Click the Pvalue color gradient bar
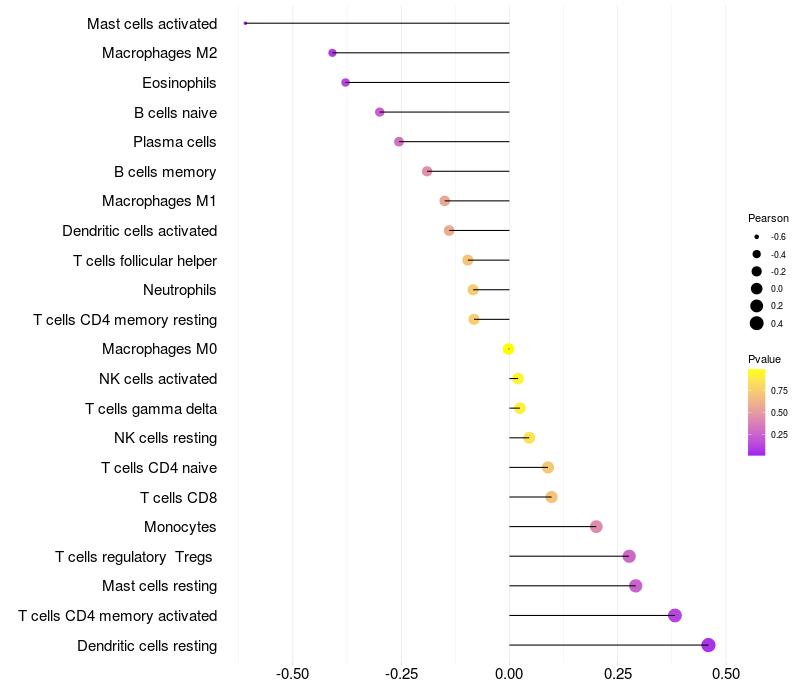Image resolution: width=800 pixels, height=700 pixels. click(x=757, y=412)
